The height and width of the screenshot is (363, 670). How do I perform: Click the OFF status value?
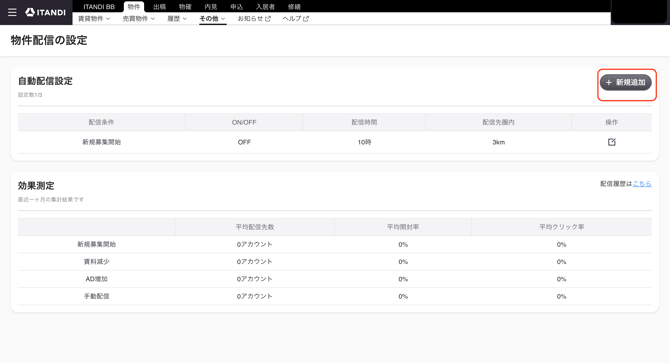pos(244,142)
